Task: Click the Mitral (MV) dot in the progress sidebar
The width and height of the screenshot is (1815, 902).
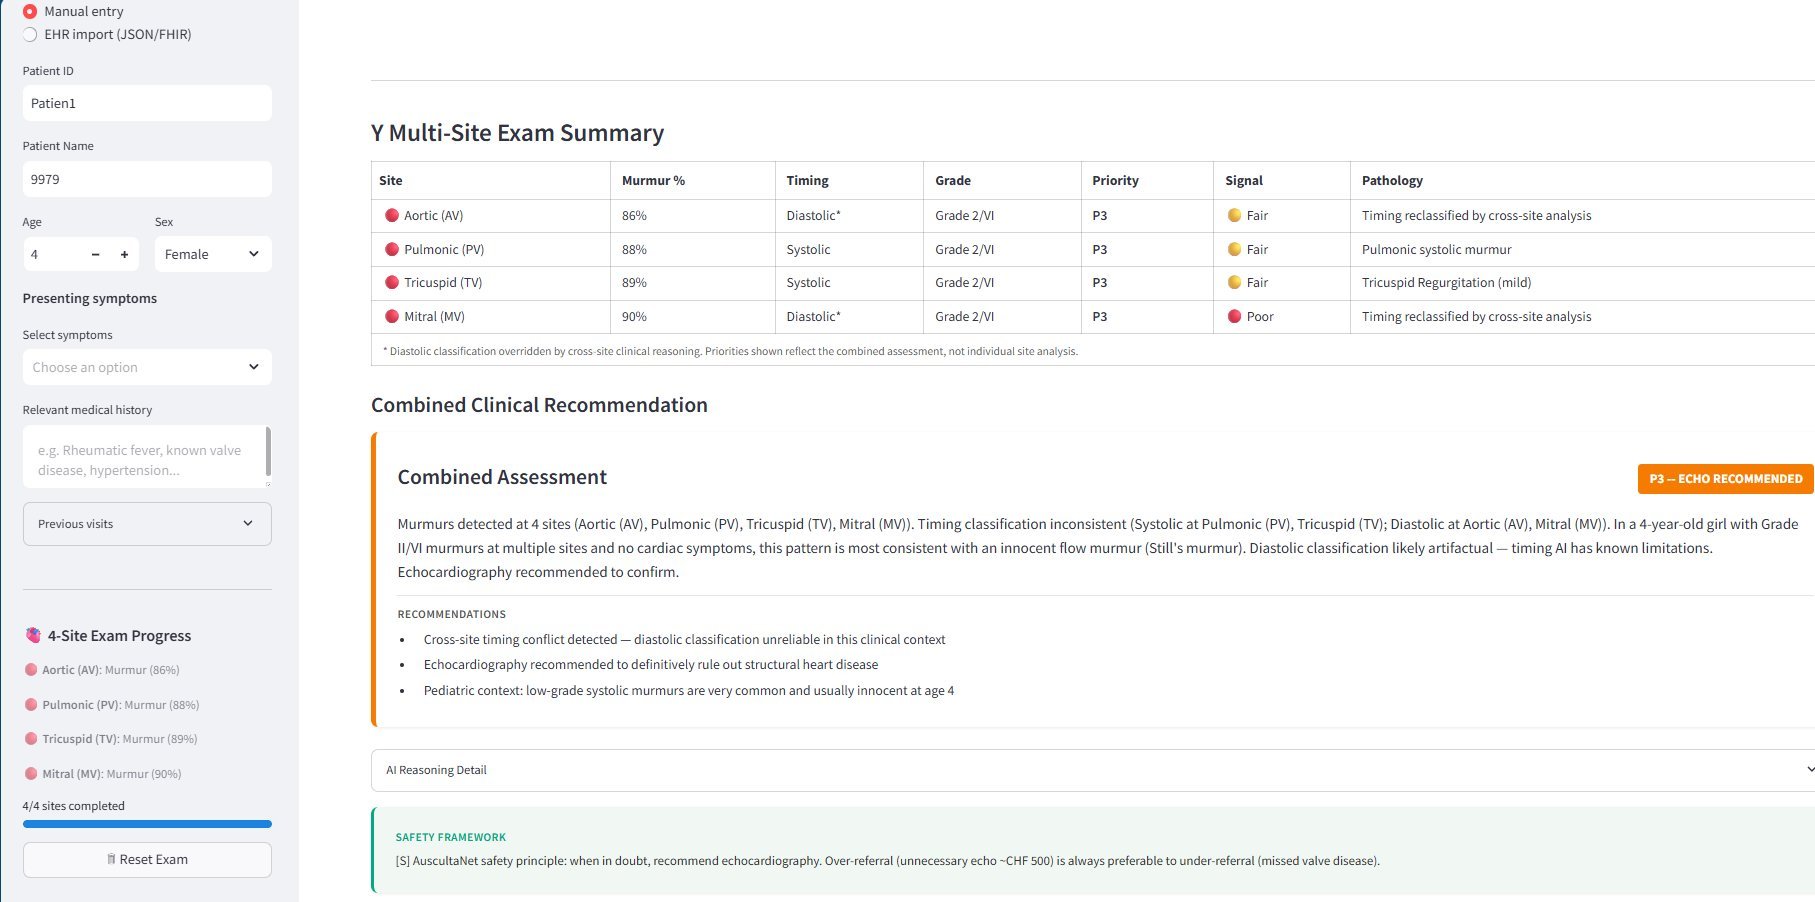Action: (x=29, y=773)
